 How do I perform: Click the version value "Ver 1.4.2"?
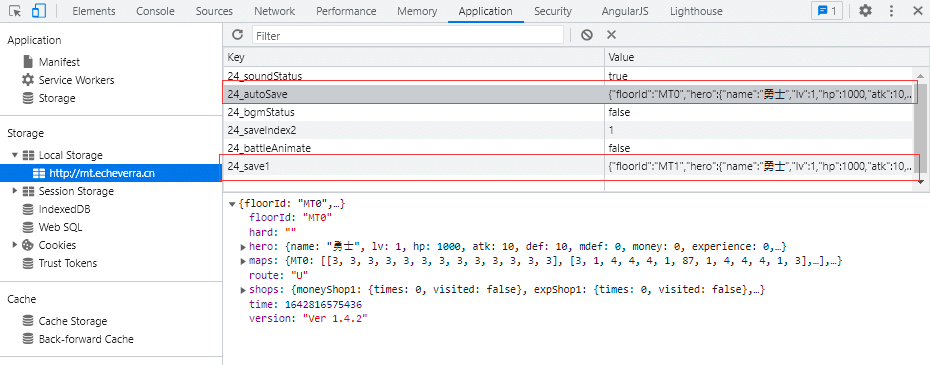335,319
